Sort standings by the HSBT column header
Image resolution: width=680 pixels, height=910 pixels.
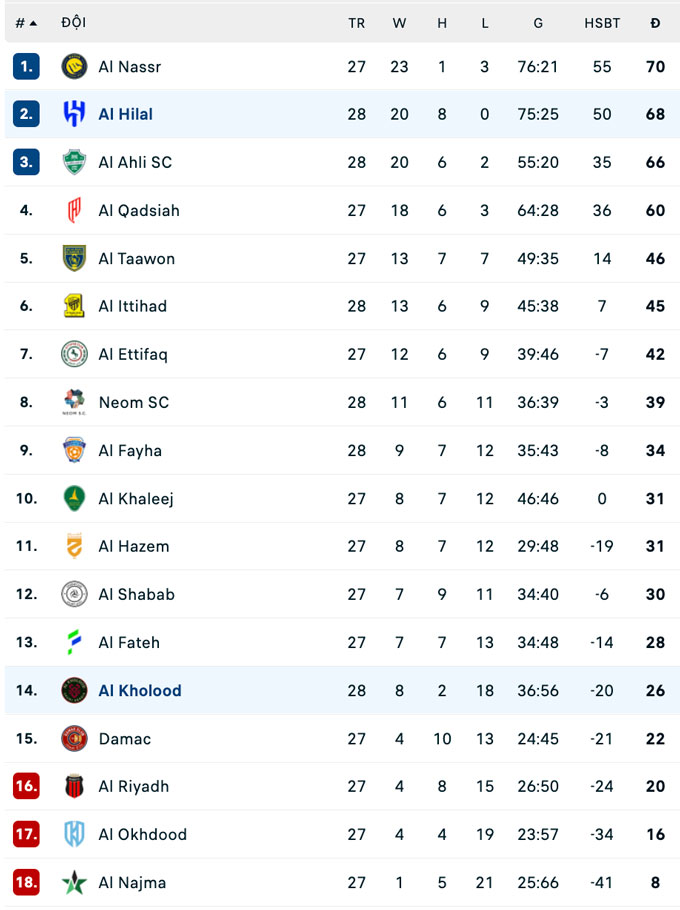click(x=603, y=22)
